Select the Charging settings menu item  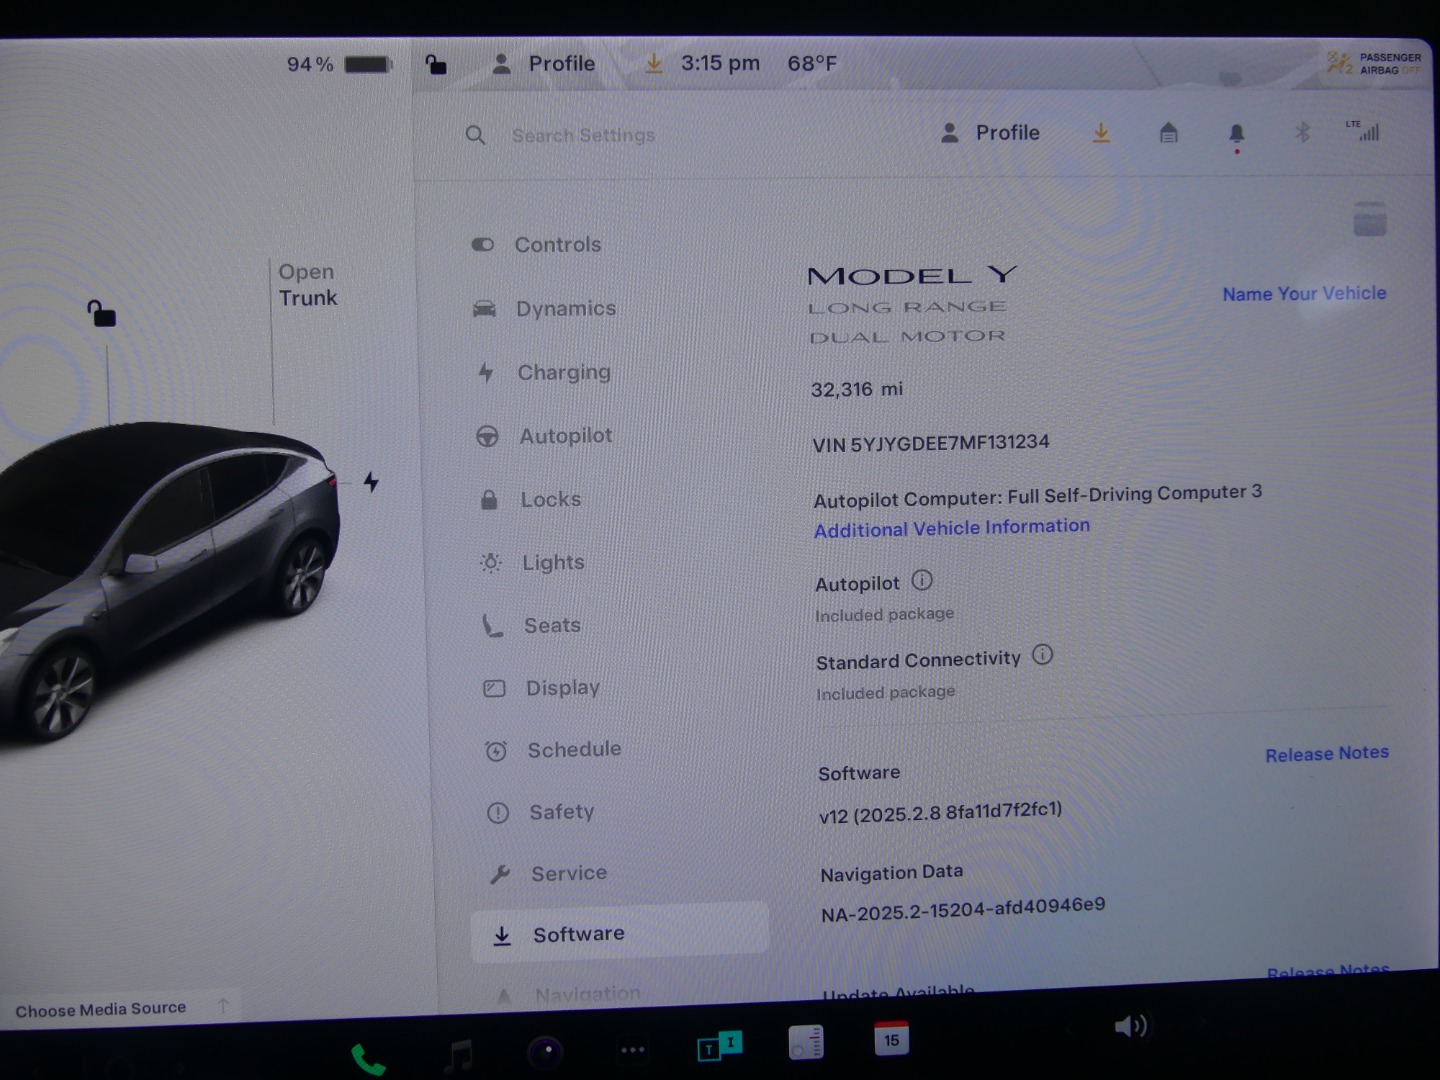(x=563, y=372)
